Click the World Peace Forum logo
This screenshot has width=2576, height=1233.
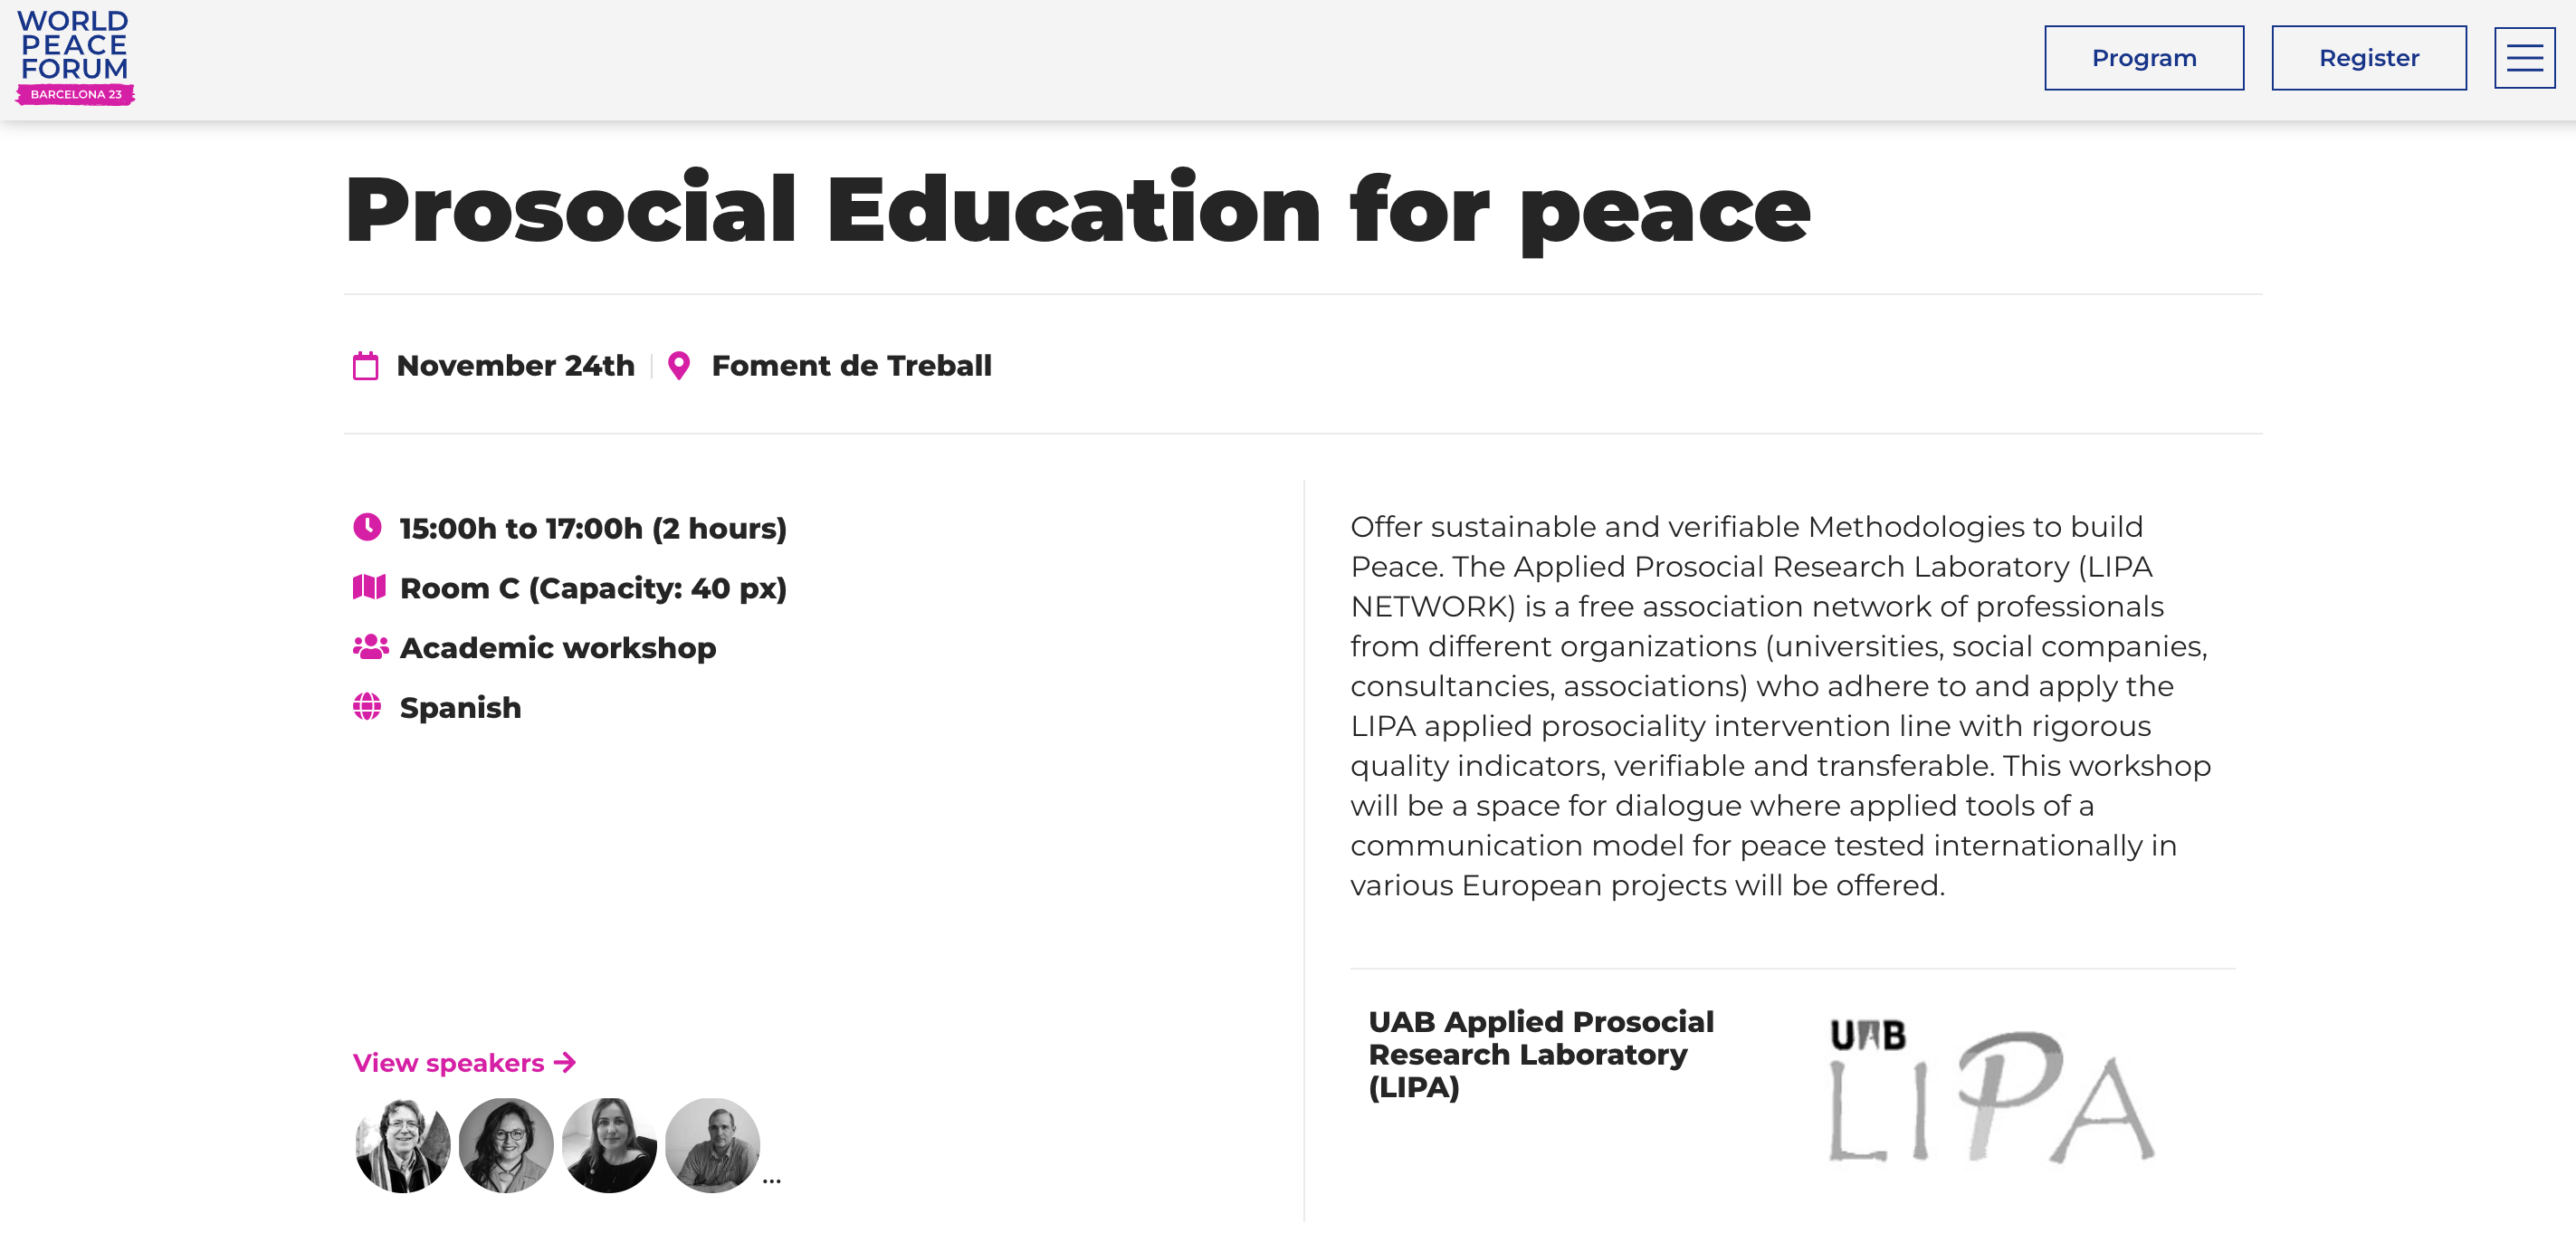(x=75, y=57)
